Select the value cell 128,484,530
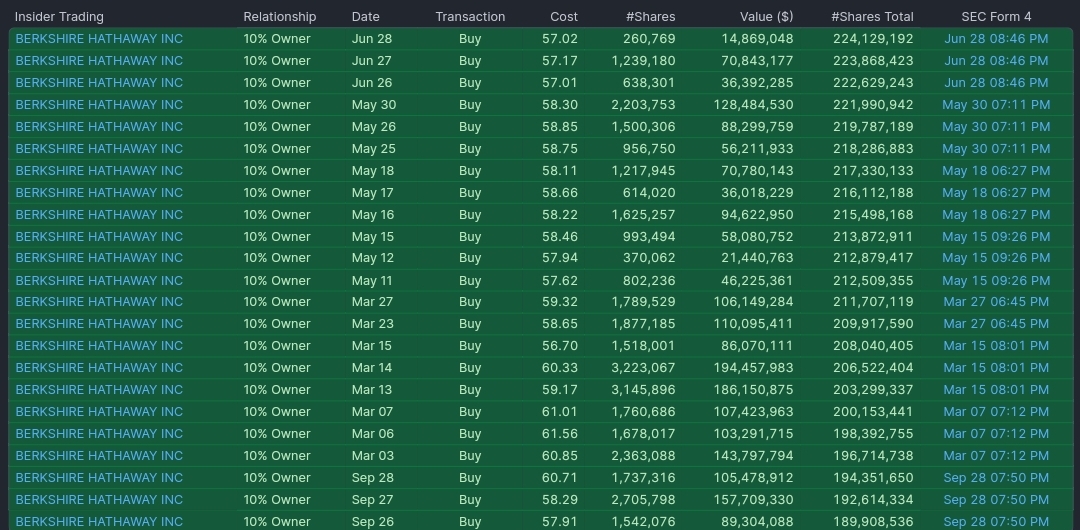Screen dimensions: 1080x530 754,105
